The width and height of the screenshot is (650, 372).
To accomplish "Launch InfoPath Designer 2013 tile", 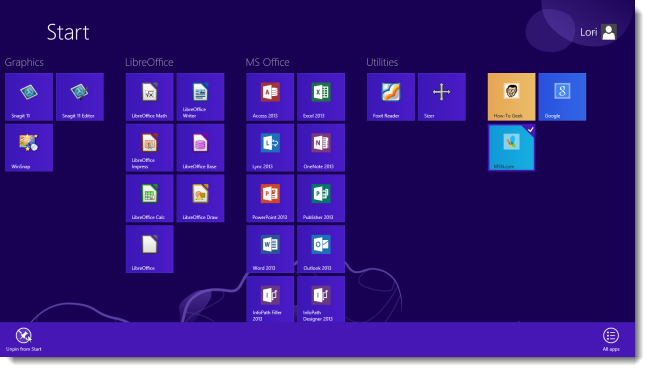I will pos(321,299).
